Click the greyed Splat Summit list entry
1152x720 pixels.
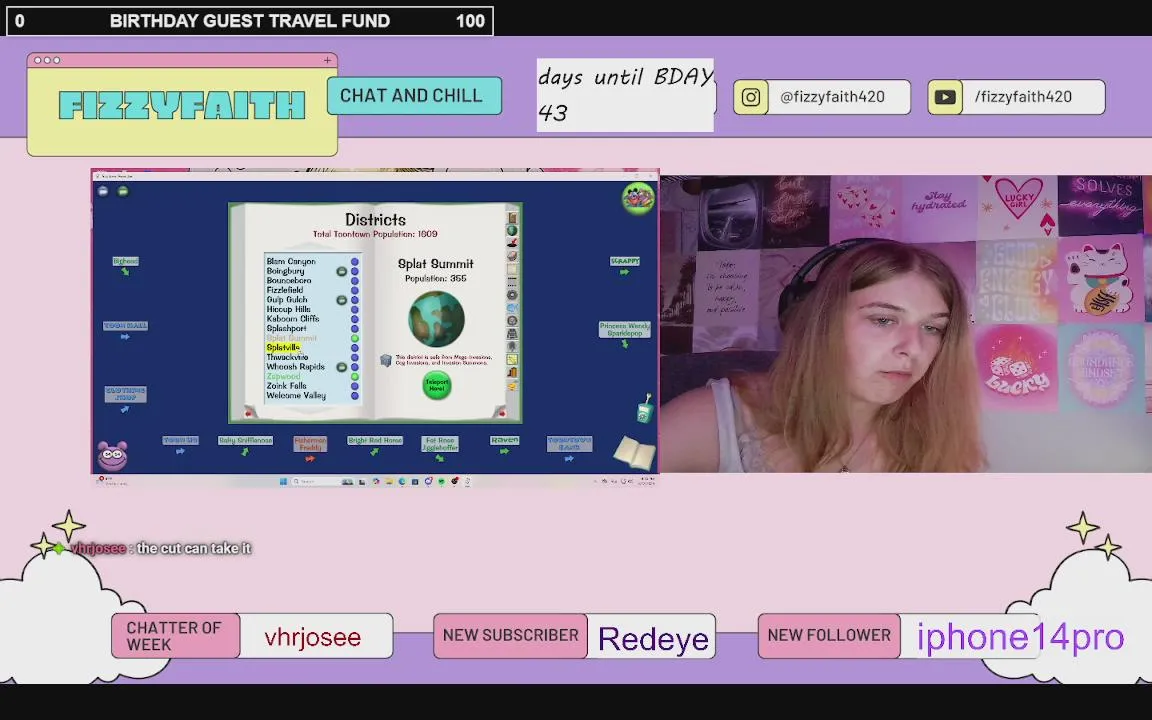coord(292,338)
